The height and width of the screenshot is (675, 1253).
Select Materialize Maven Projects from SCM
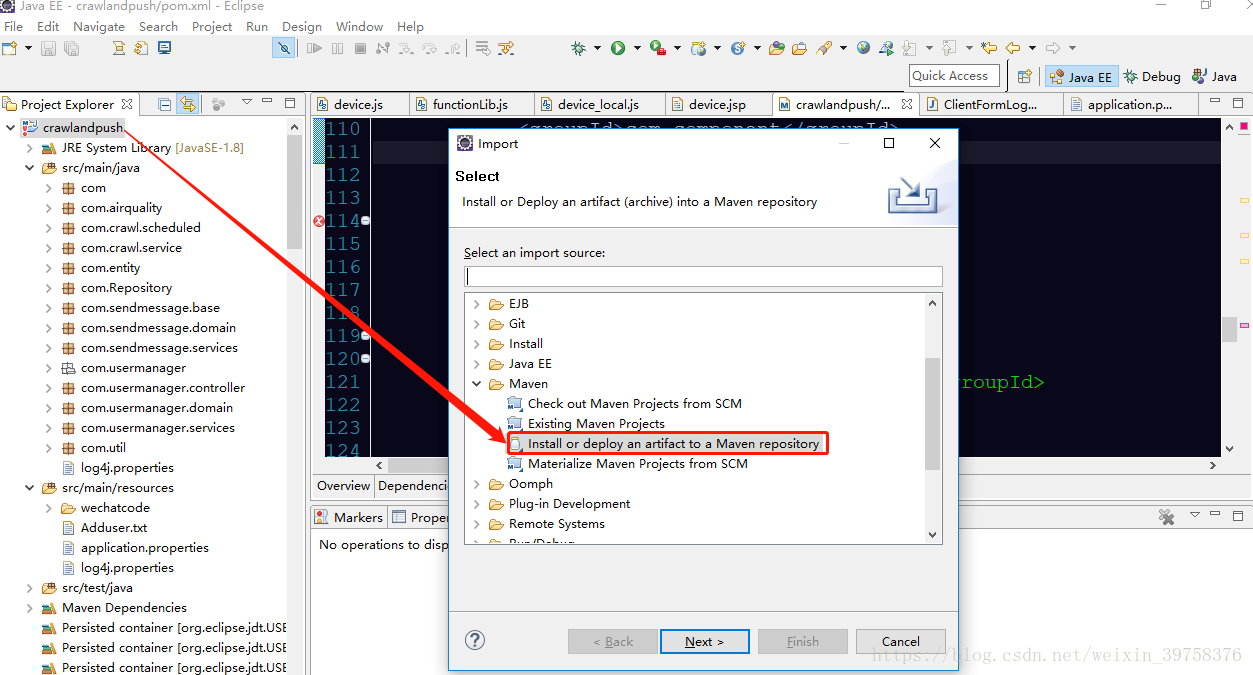pos(638,463)
